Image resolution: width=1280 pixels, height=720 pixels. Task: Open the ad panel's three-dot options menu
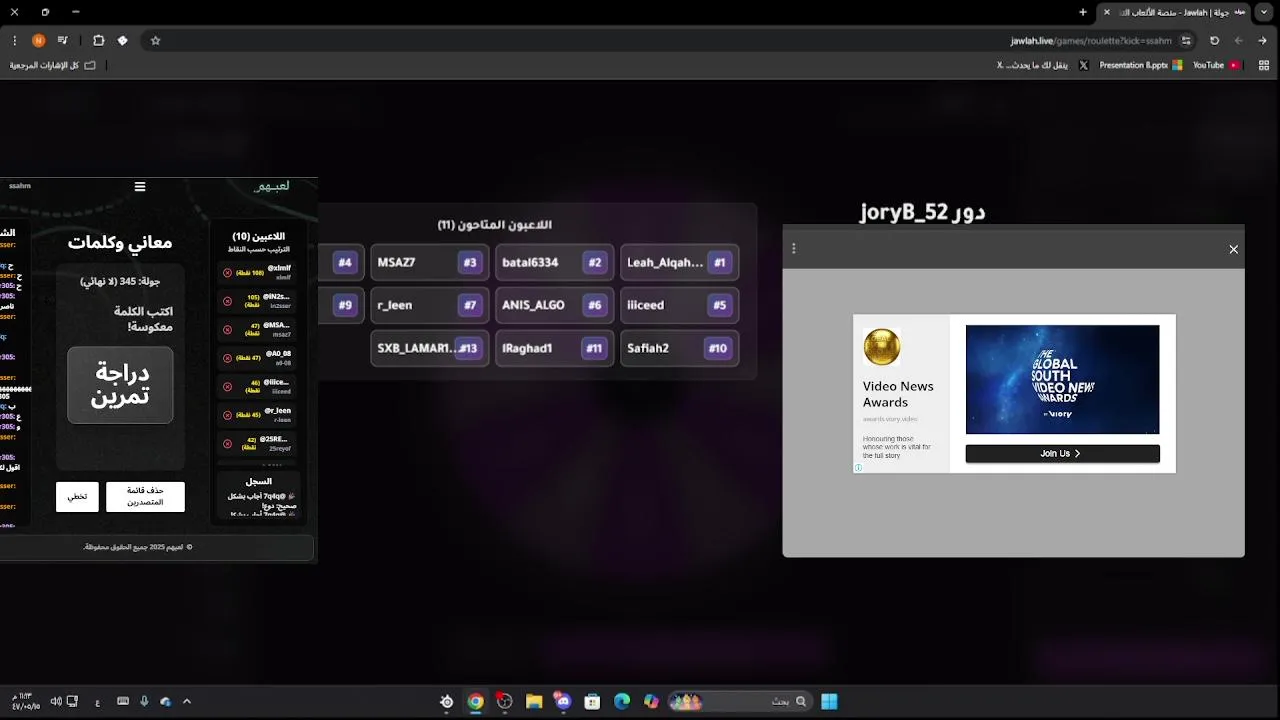[793, 248]
